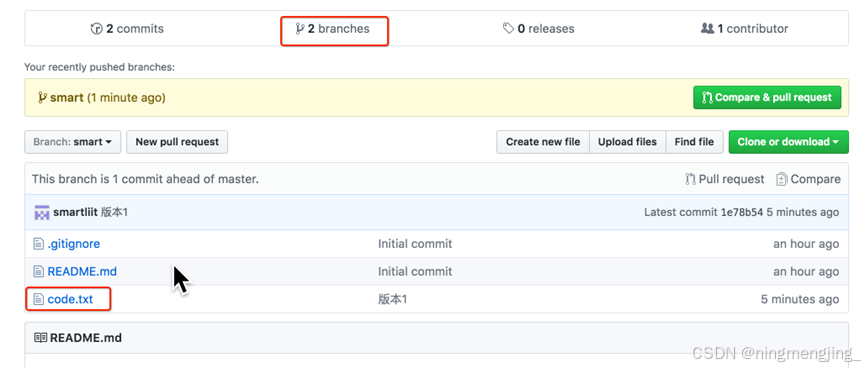Click the book icon in README.md header
The image size is (865, 368).
tap(40, 338)
